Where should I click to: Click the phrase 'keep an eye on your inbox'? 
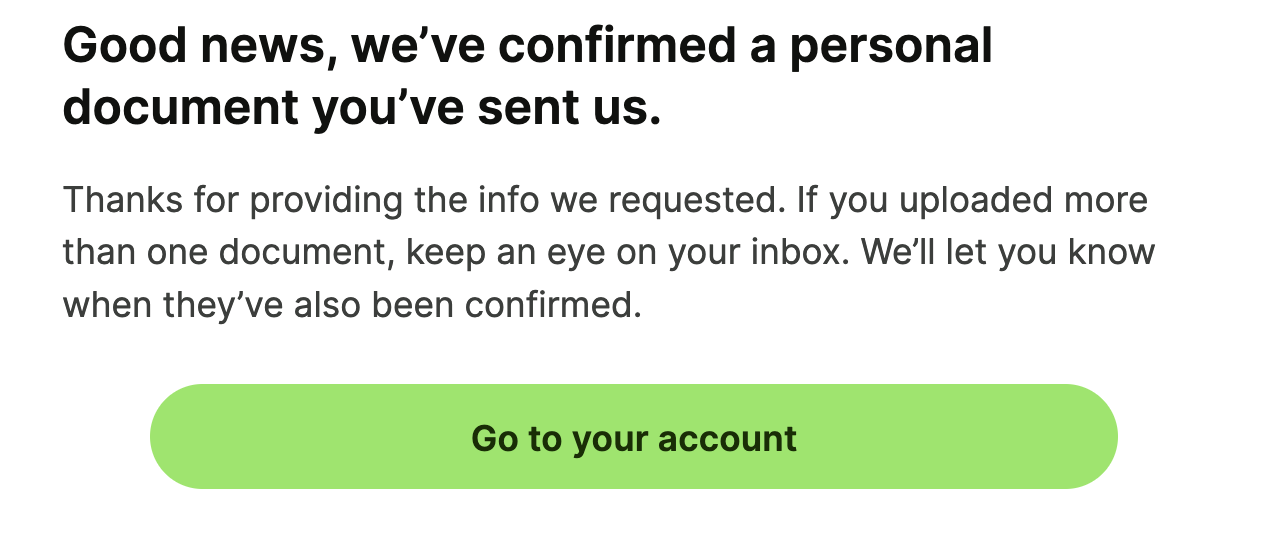point(626,253)
